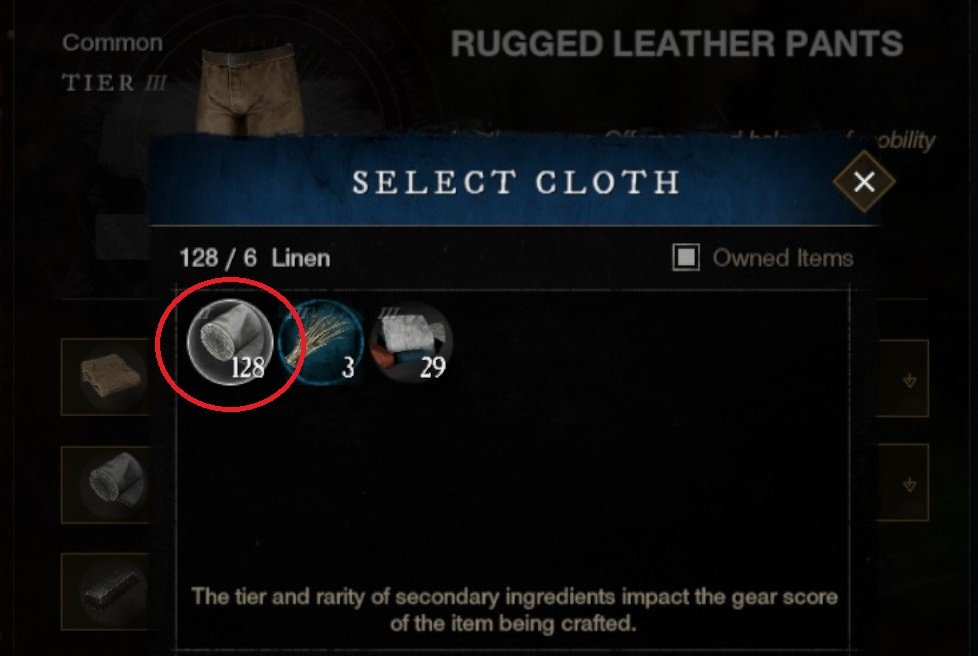Screen dimensions: 978x656
Task: Click the Tier III label
Action: tap(114, 83)
